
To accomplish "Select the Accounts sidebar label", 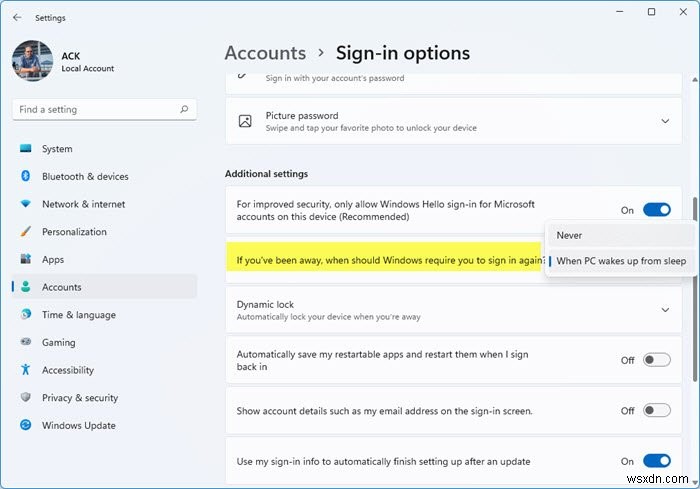I will pyautogui.click(x=62, y=287).
